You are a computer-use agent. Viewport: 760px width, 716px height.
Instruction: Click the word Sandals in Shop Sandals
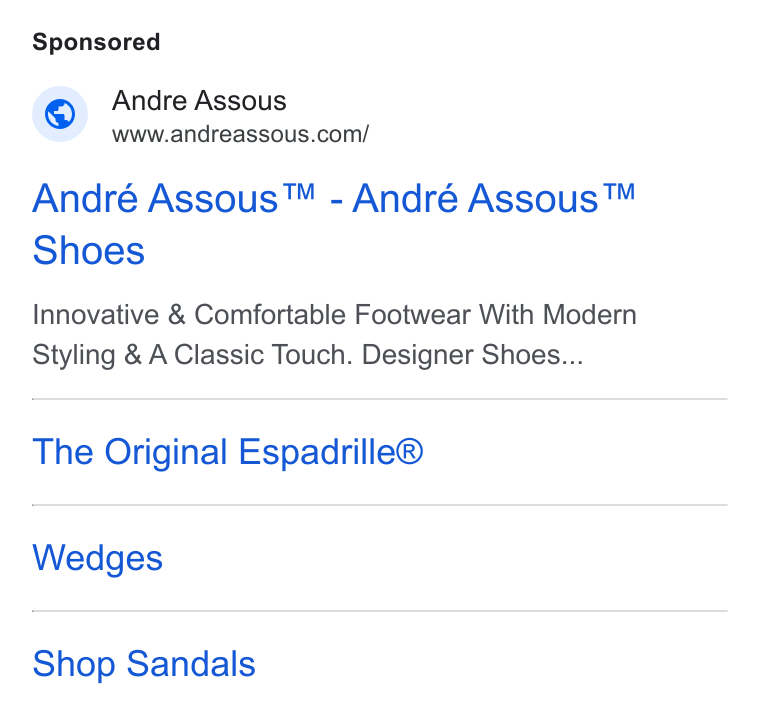click(x=191, y=664)
